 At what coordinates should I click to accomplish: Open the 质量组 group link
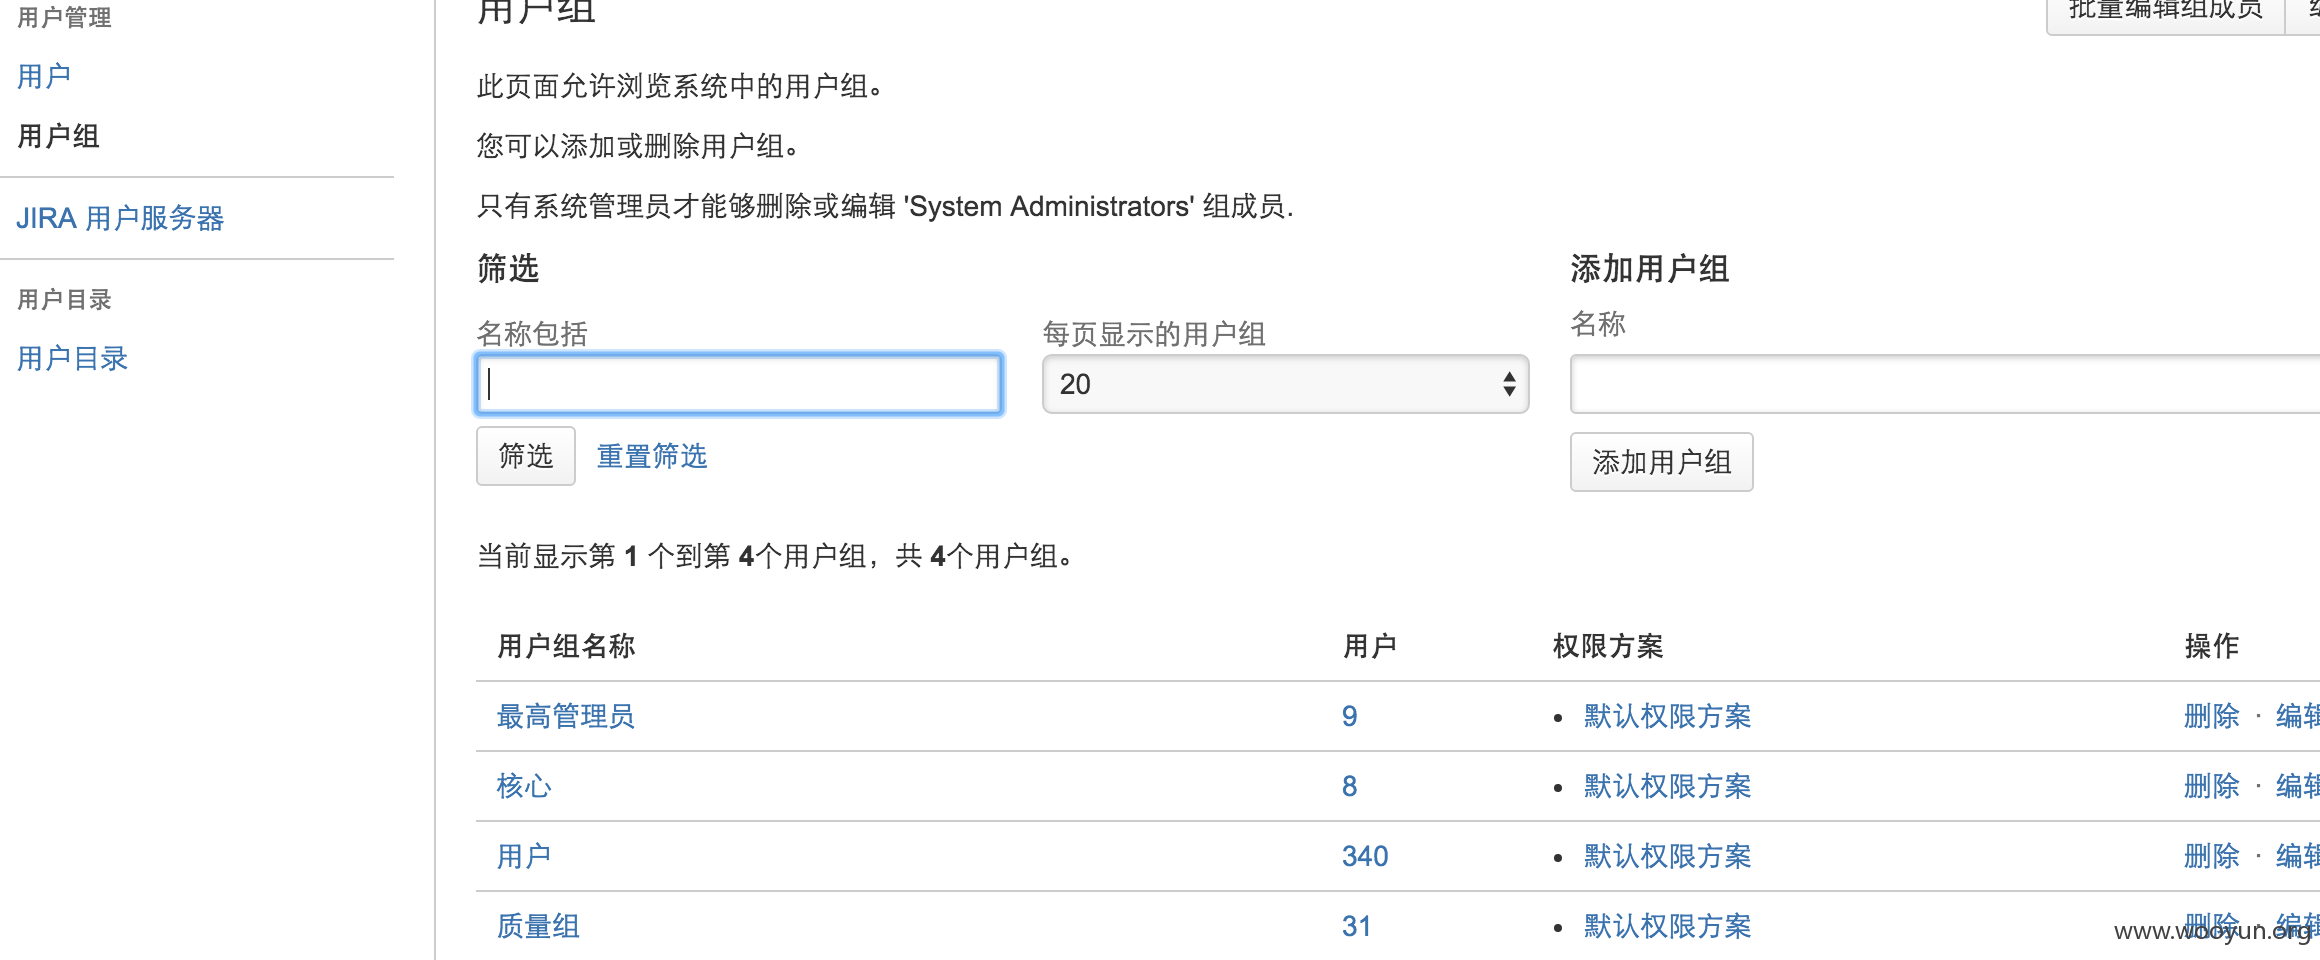click(x=538, y=926)
